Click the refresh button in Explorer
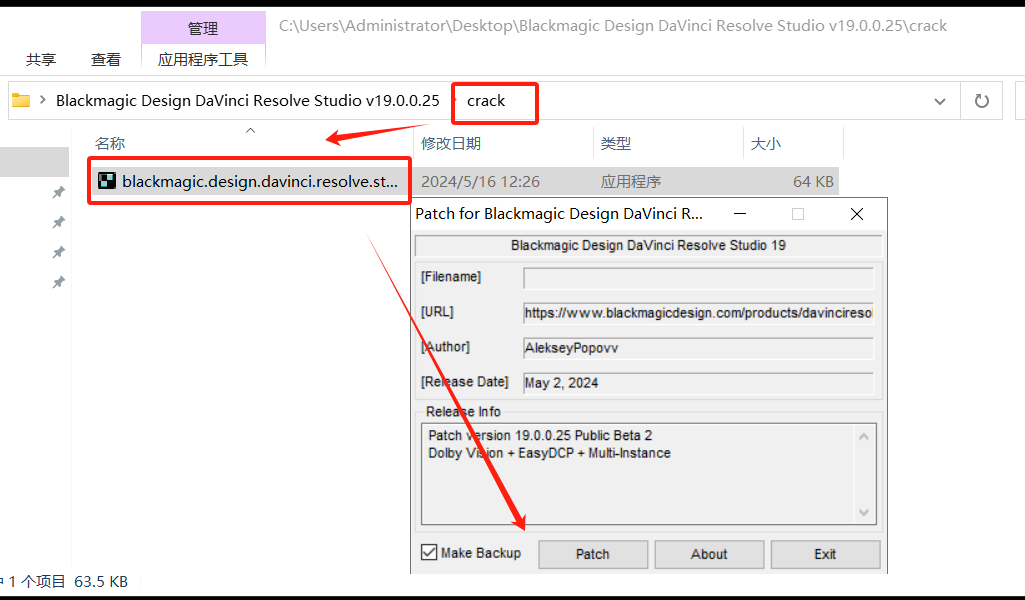Viewport: 1025px width, 600px height. click(x=982, y=101)
